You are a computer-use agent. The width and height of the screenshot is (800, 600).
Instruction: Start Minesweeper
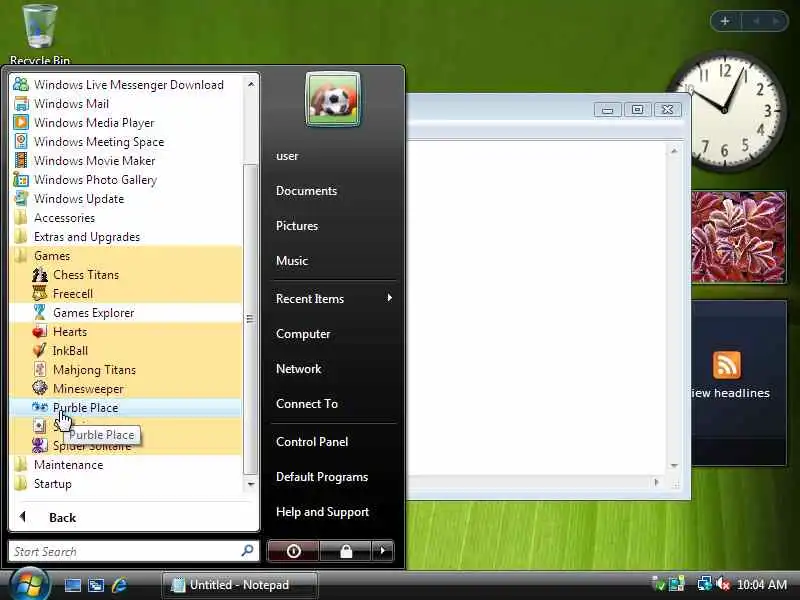tap(126, 388)
